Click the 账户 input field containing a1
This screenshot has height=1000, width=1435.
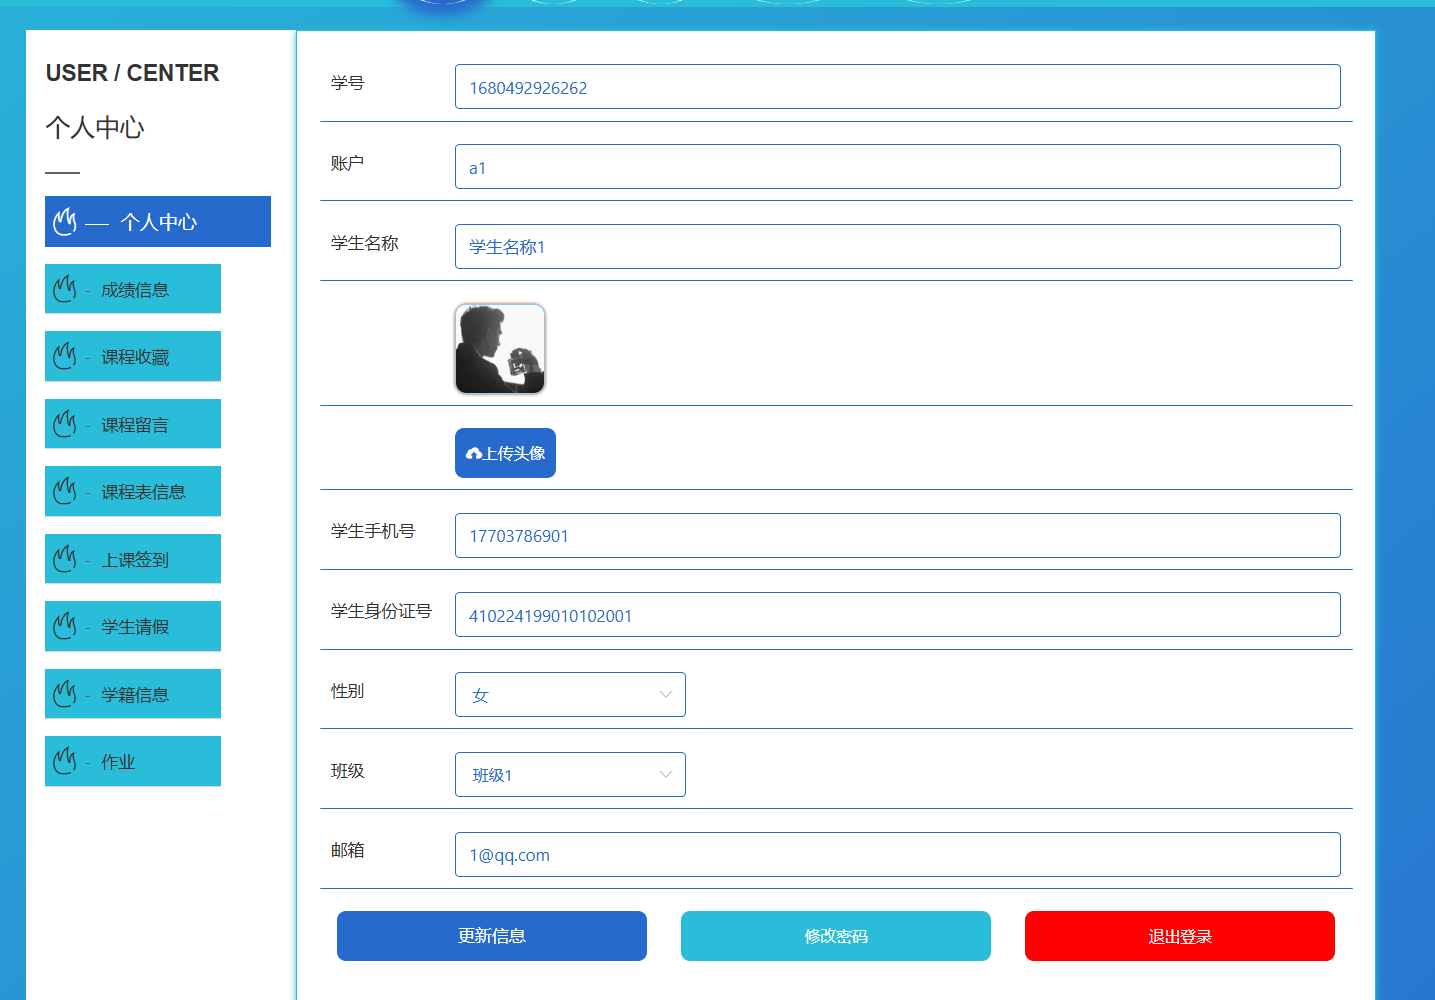coord(898,167)
